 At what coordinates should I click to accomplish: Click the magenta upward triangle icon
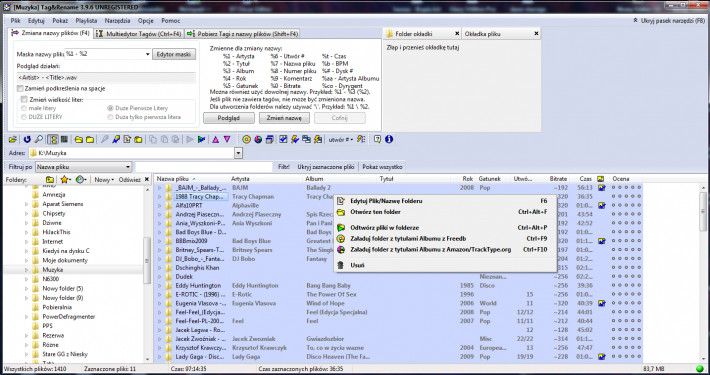tap(216, 139)
